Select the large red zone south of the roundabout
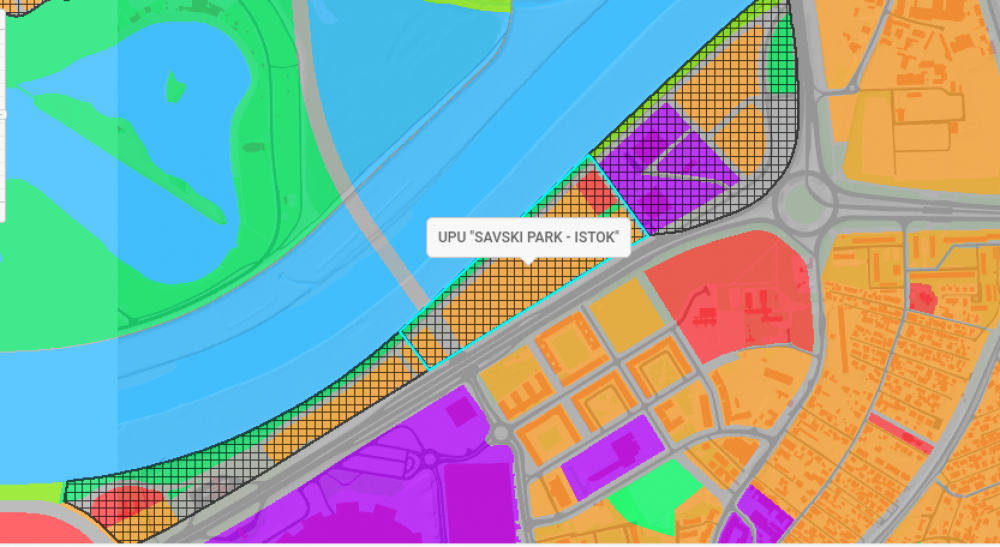This screenshot has height=547, width=1000. click(733, 296)
